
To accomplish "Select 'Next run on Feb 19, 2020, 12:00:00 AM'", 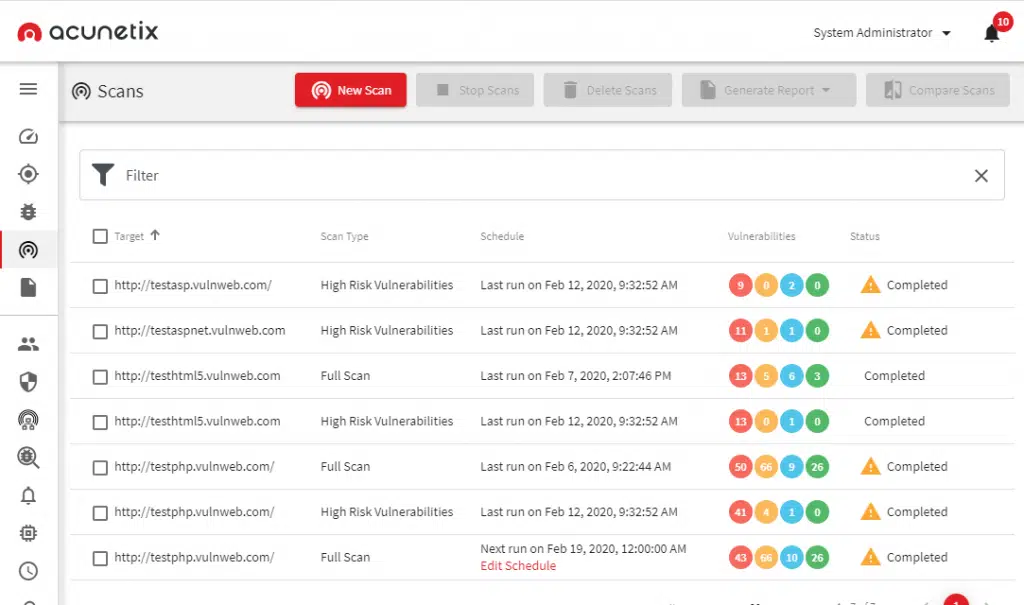I will pos(583,549).
